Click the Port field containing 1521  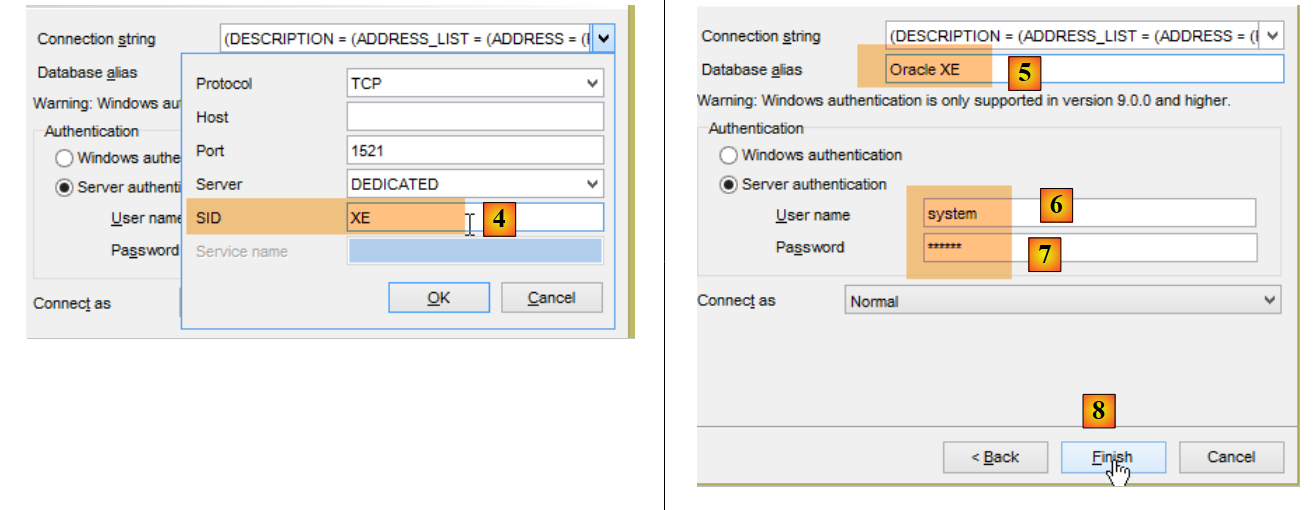(x=475, y=151)
